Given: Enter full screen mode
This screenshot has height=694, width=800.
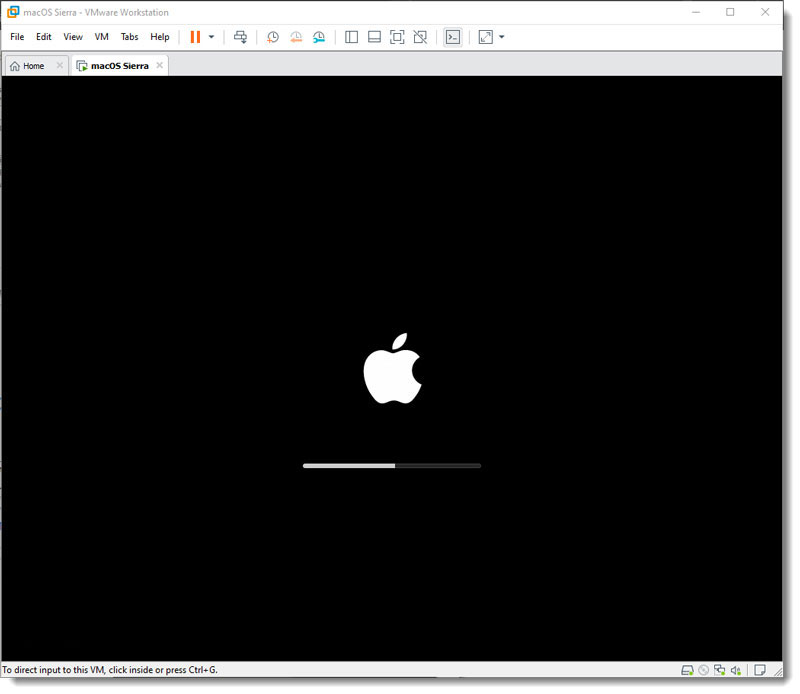Looking at the screenshot, I should click(397, 37).
